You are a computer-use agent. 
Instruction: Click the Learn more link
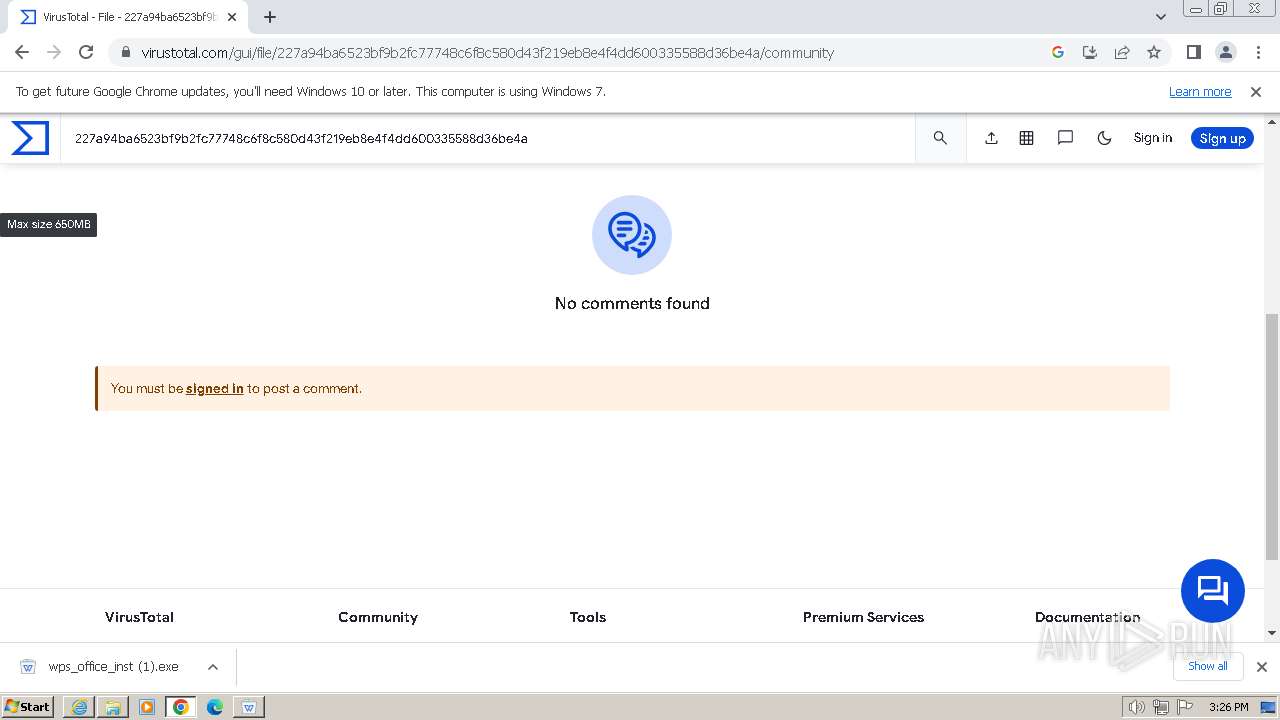tap(1200, 91)
